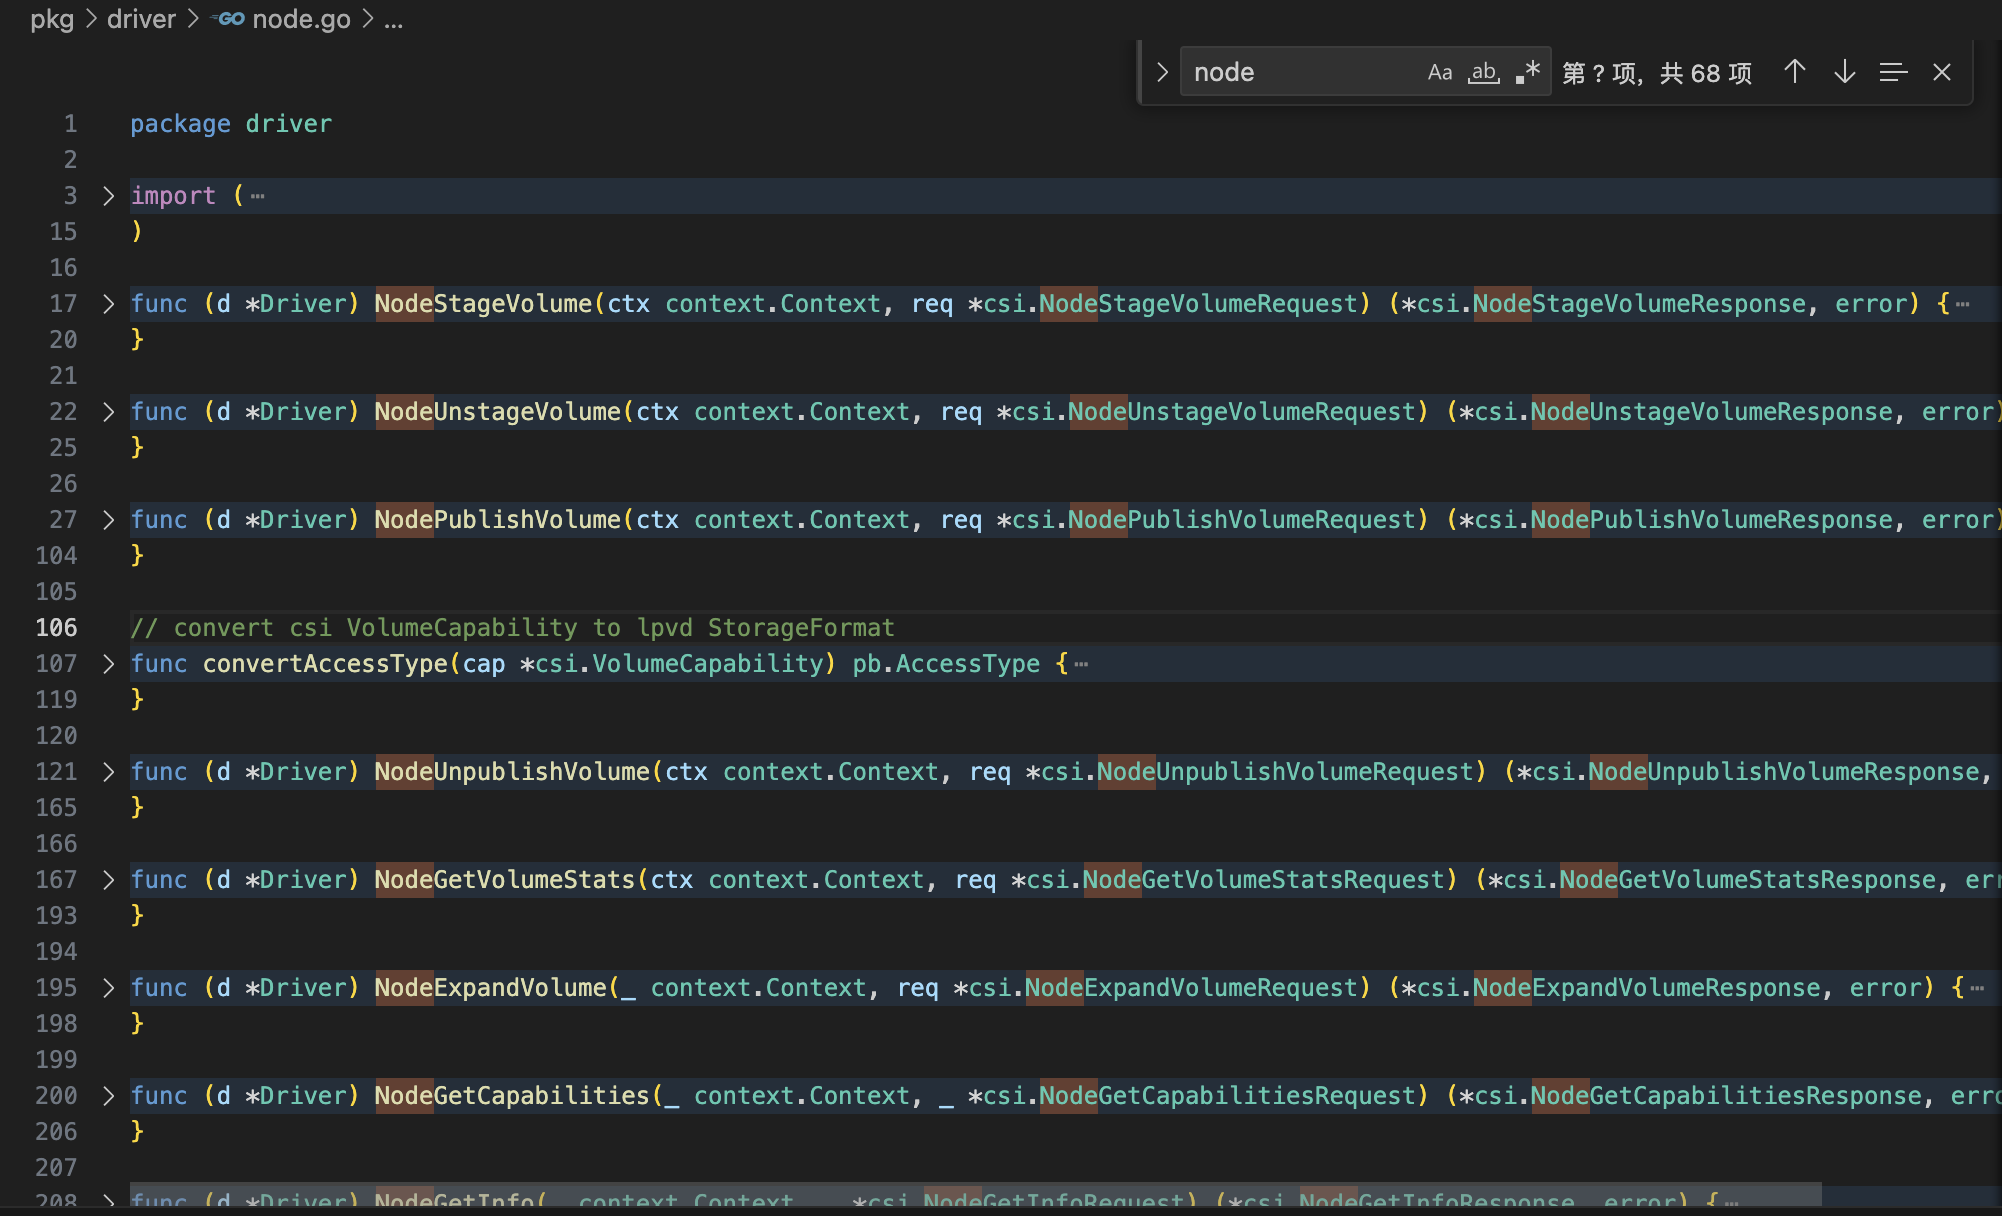Click 'NodeUnpublishVolume' function name
Viewport: 2002px width, 1216px height.
tap(513, 772)
